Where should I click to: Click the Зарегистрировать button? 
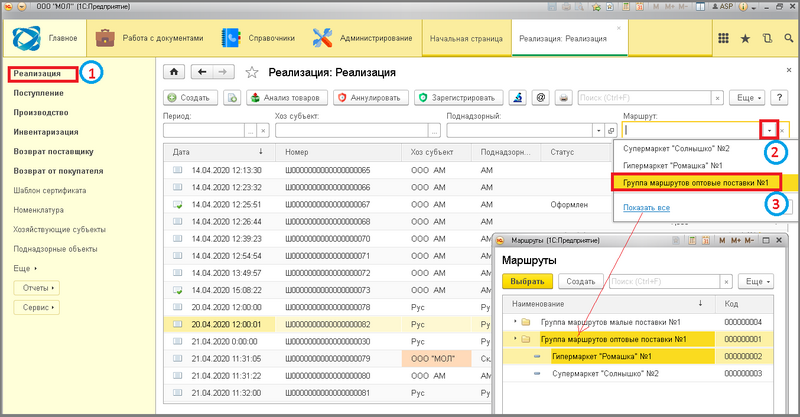click(x=459, y=97)
